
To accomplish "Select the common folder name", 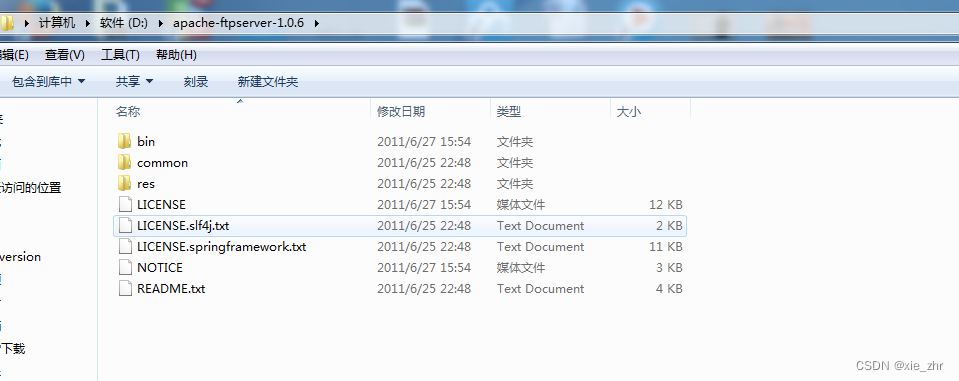I will (163, 163).
